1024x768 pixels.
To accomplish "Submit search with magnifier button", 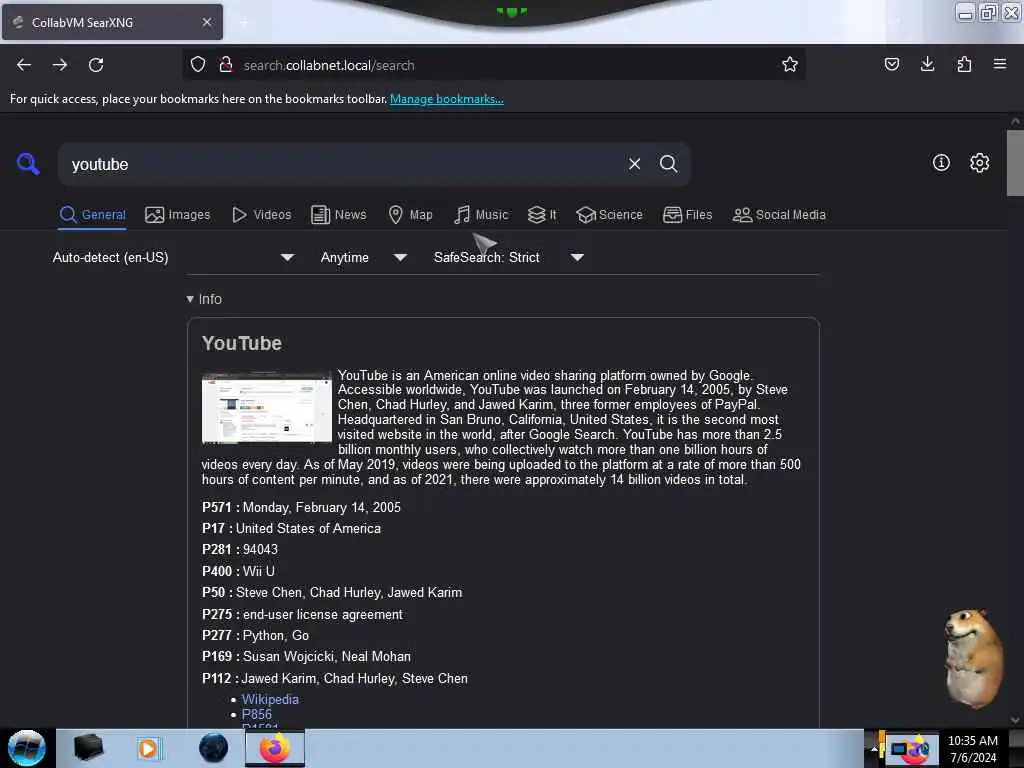I will [x=668, y=164].
